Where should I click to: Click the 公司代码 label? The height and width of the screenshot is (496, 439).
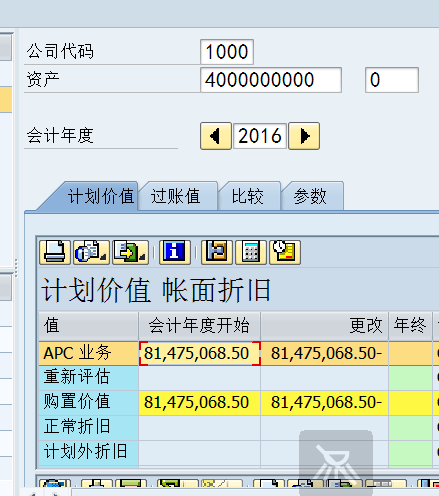pyautogui.click(x=60, y=52)
